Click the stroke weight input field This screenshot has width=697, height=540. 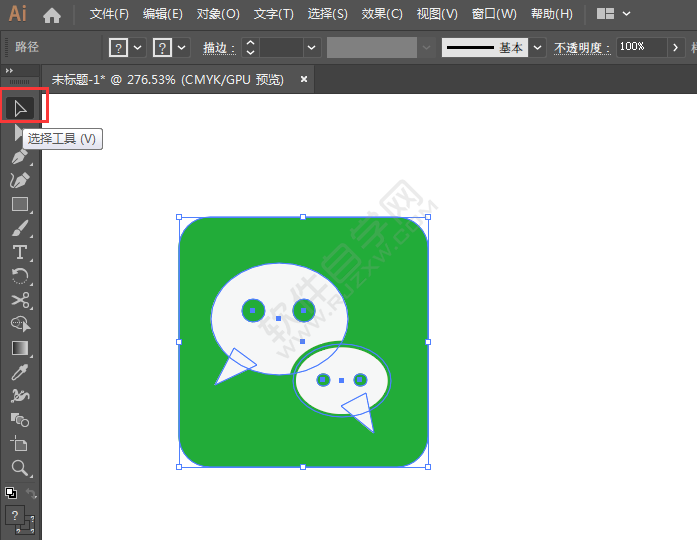tap(281, 47)
